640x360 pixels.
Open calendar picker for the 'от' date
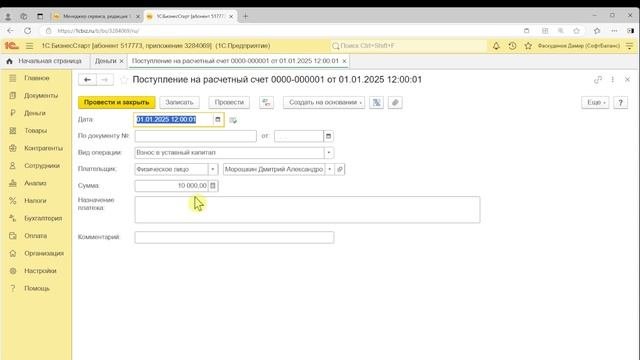click(328, 136)
